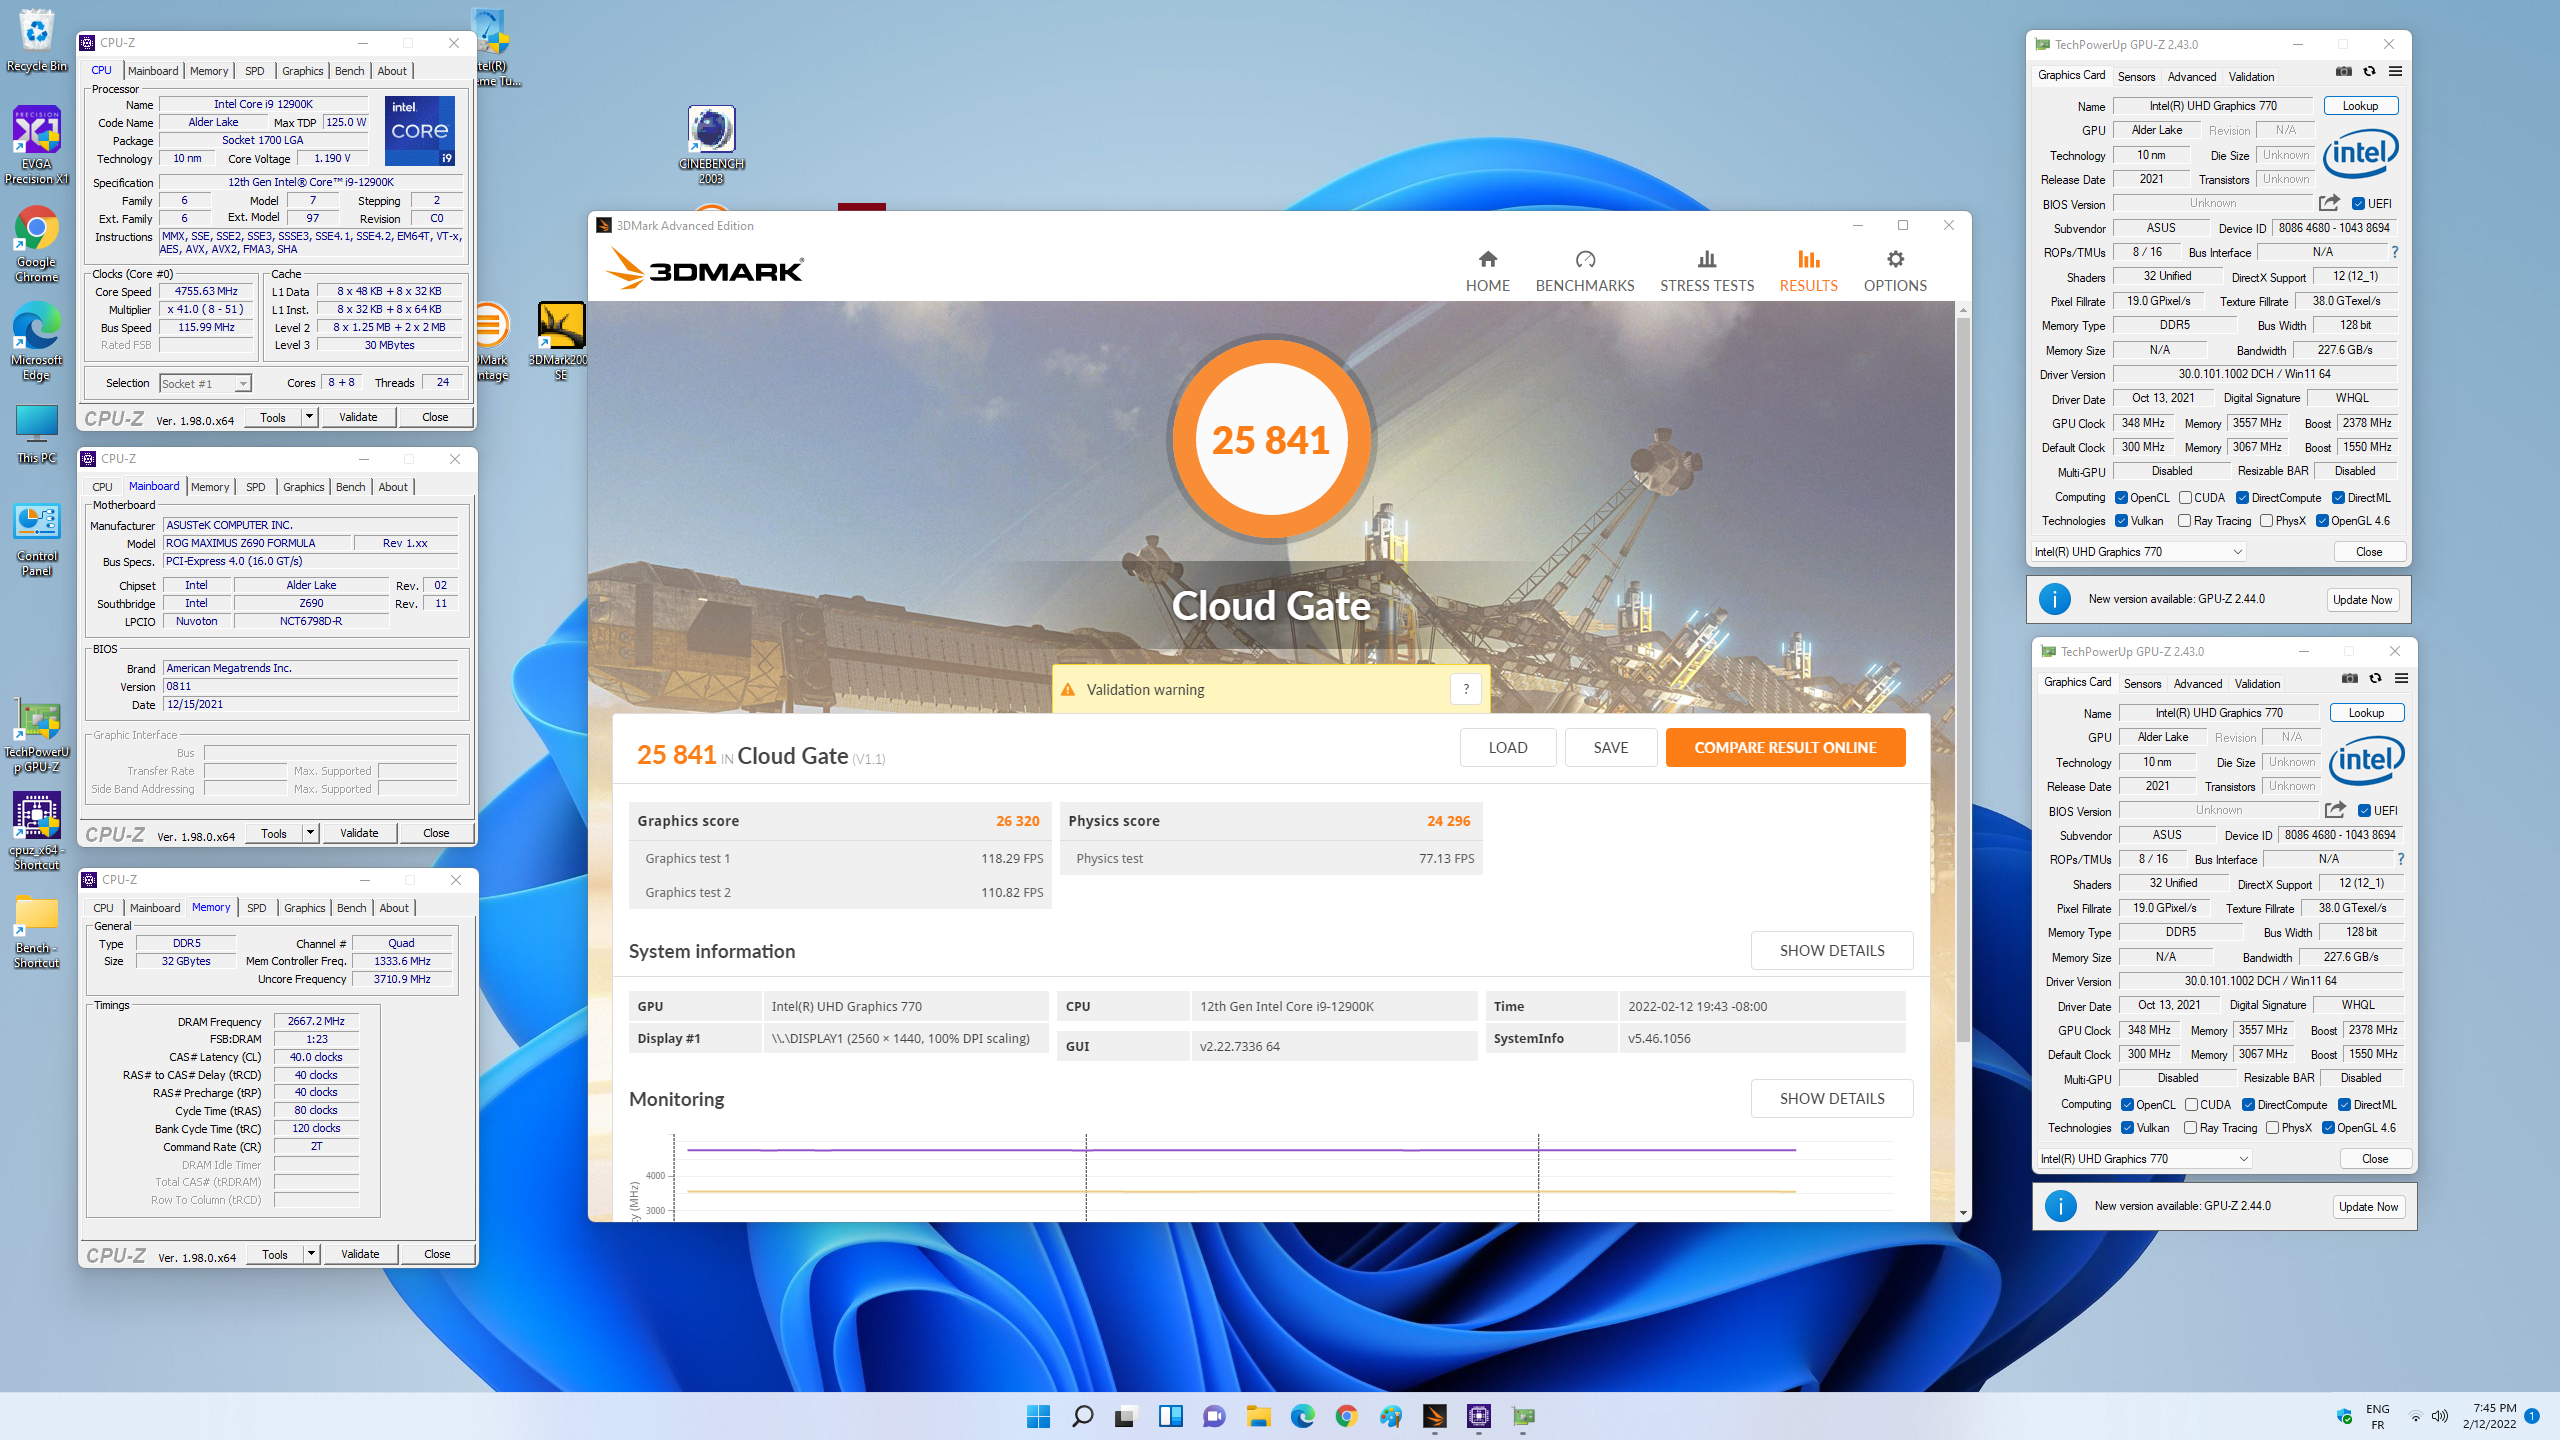Show details for System information
Image resolution: width=2560 pixels, height=1440 pixels.
[x=1832, y=951]
